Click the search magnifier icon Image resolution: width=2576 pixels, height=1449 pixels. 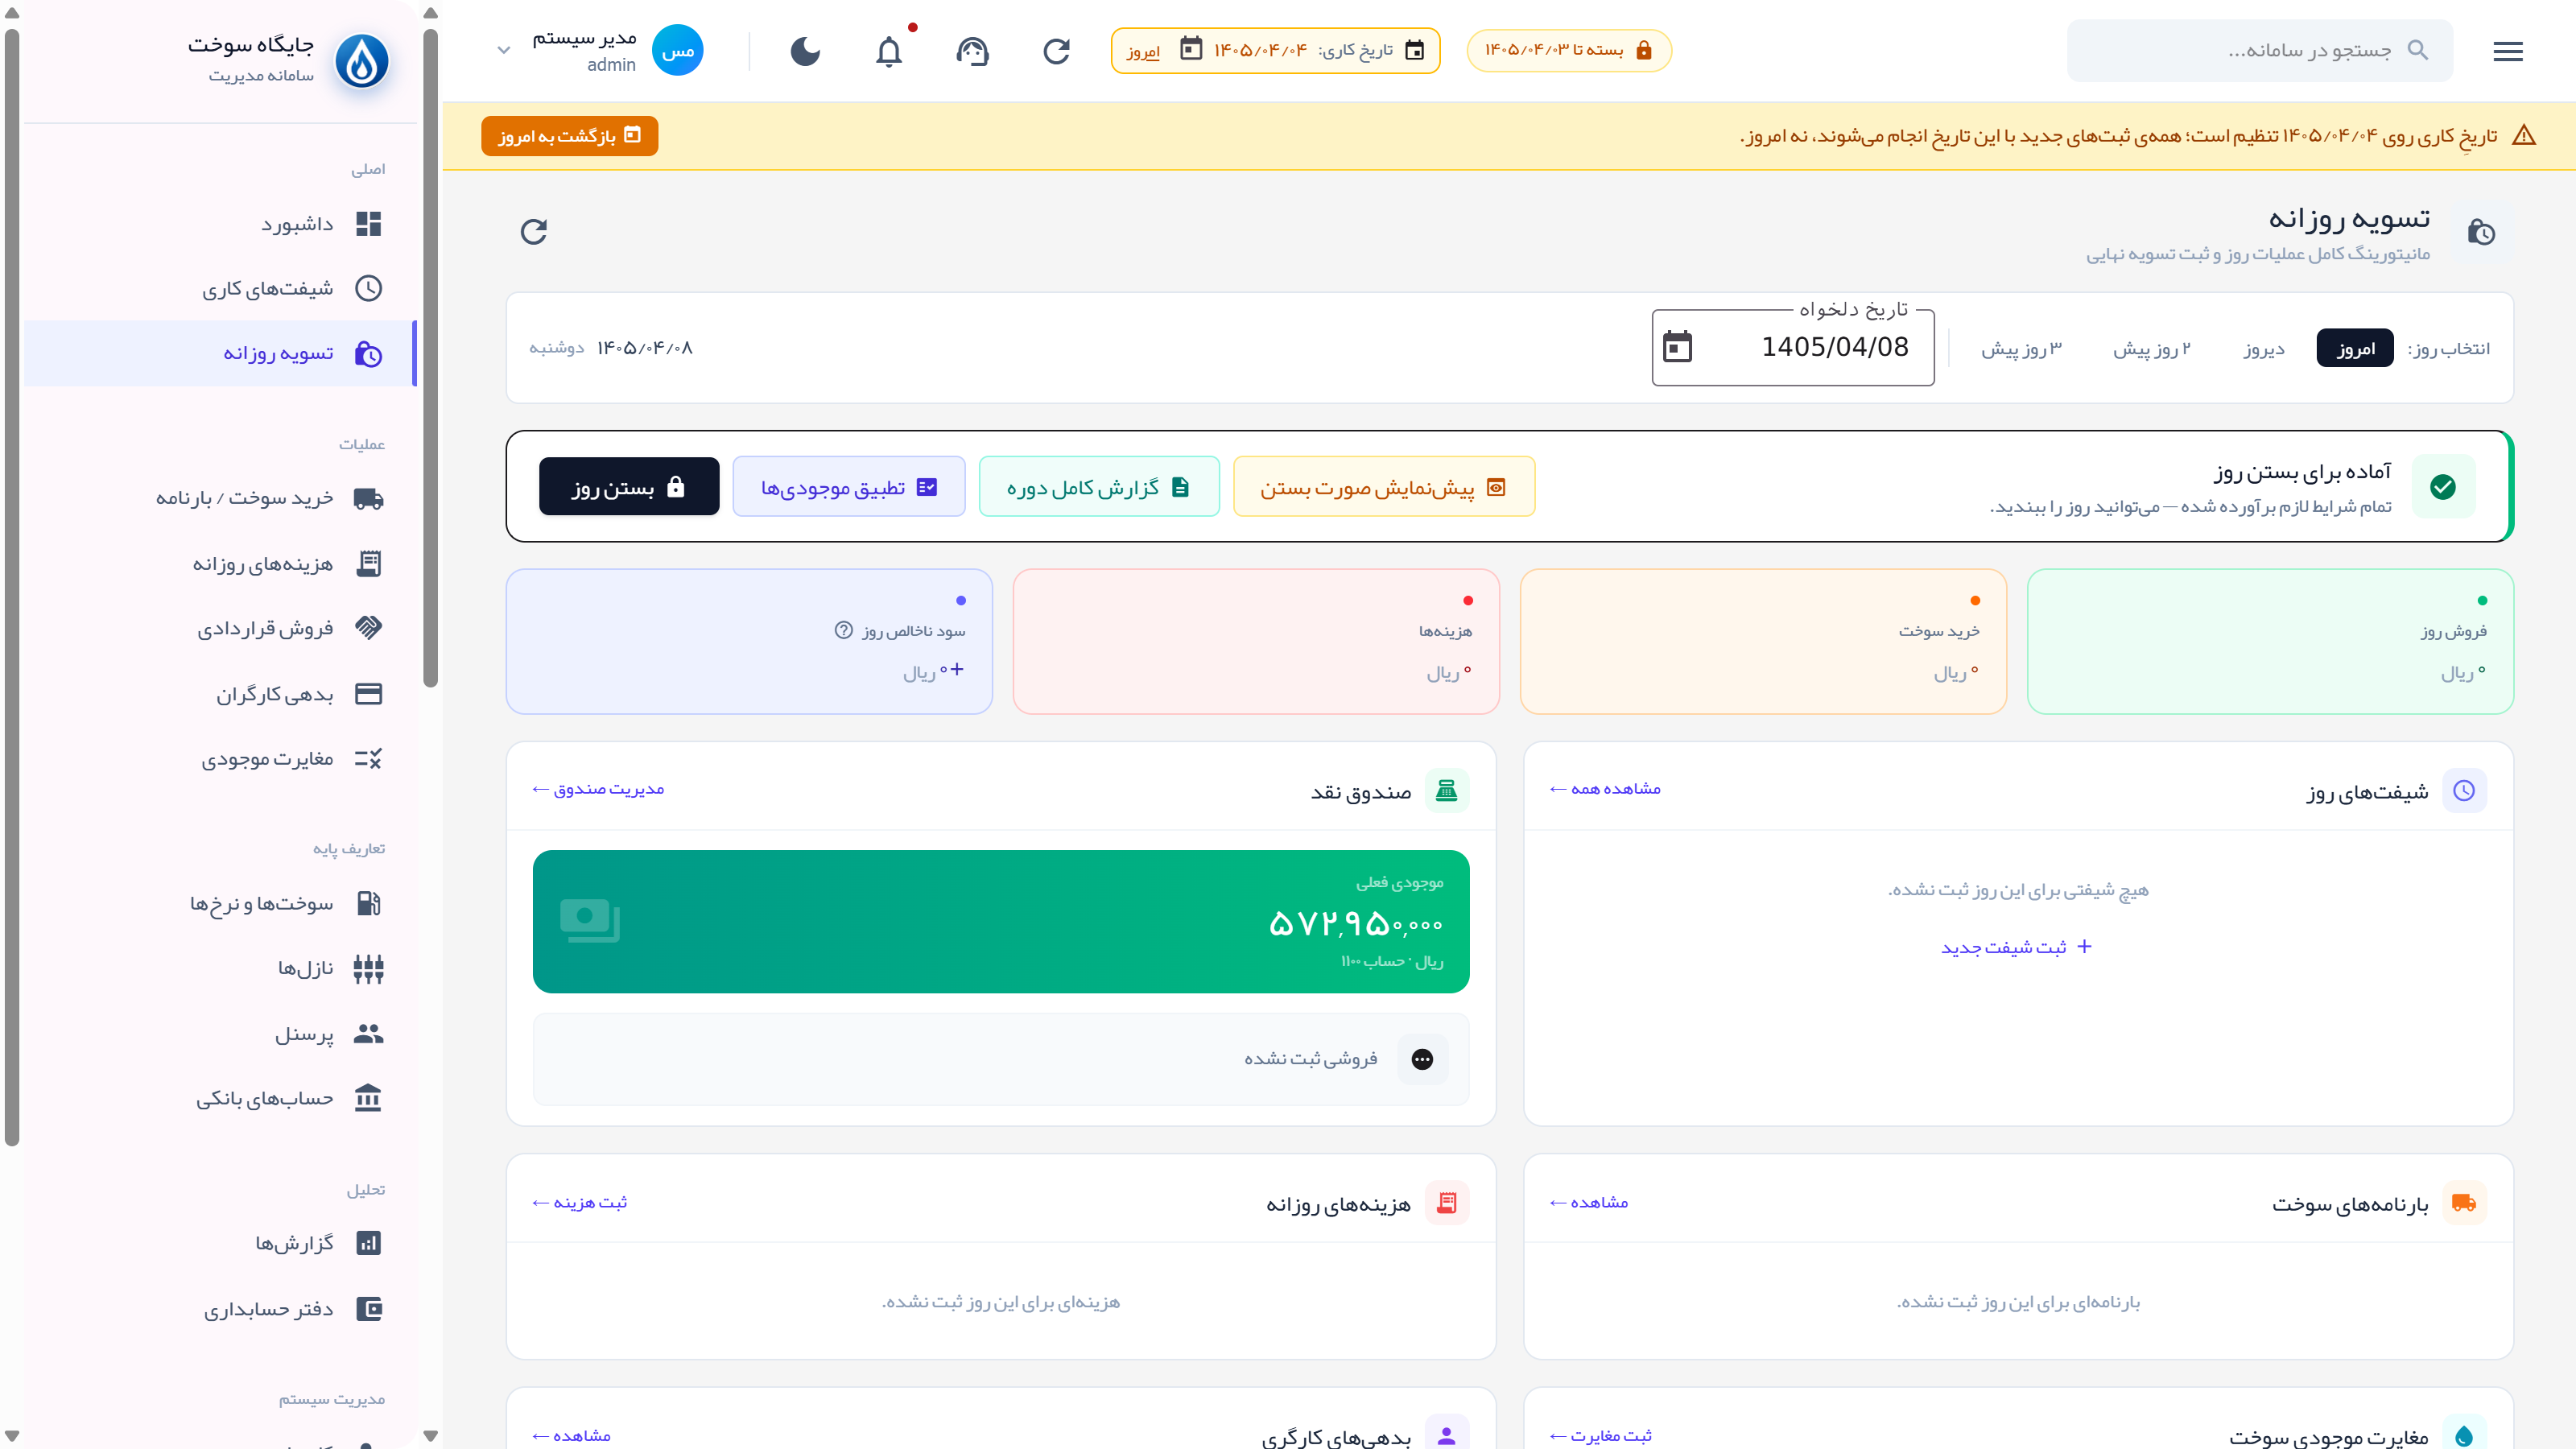point(2417,50)
